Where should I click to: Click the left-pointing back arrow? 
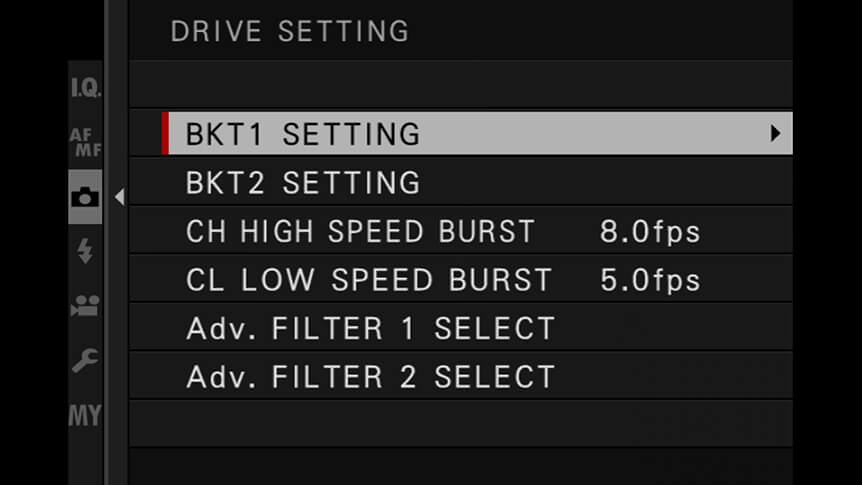[120, 197]
